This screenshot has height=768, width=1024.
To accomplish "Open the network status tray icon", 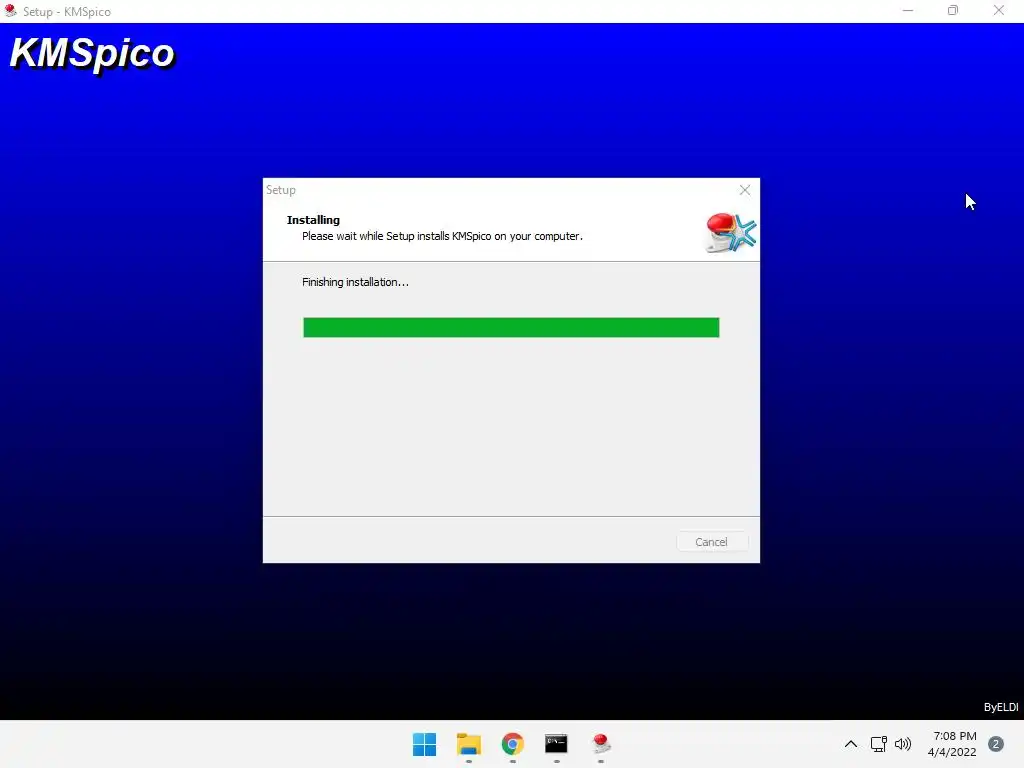I will tap(878, 744).
